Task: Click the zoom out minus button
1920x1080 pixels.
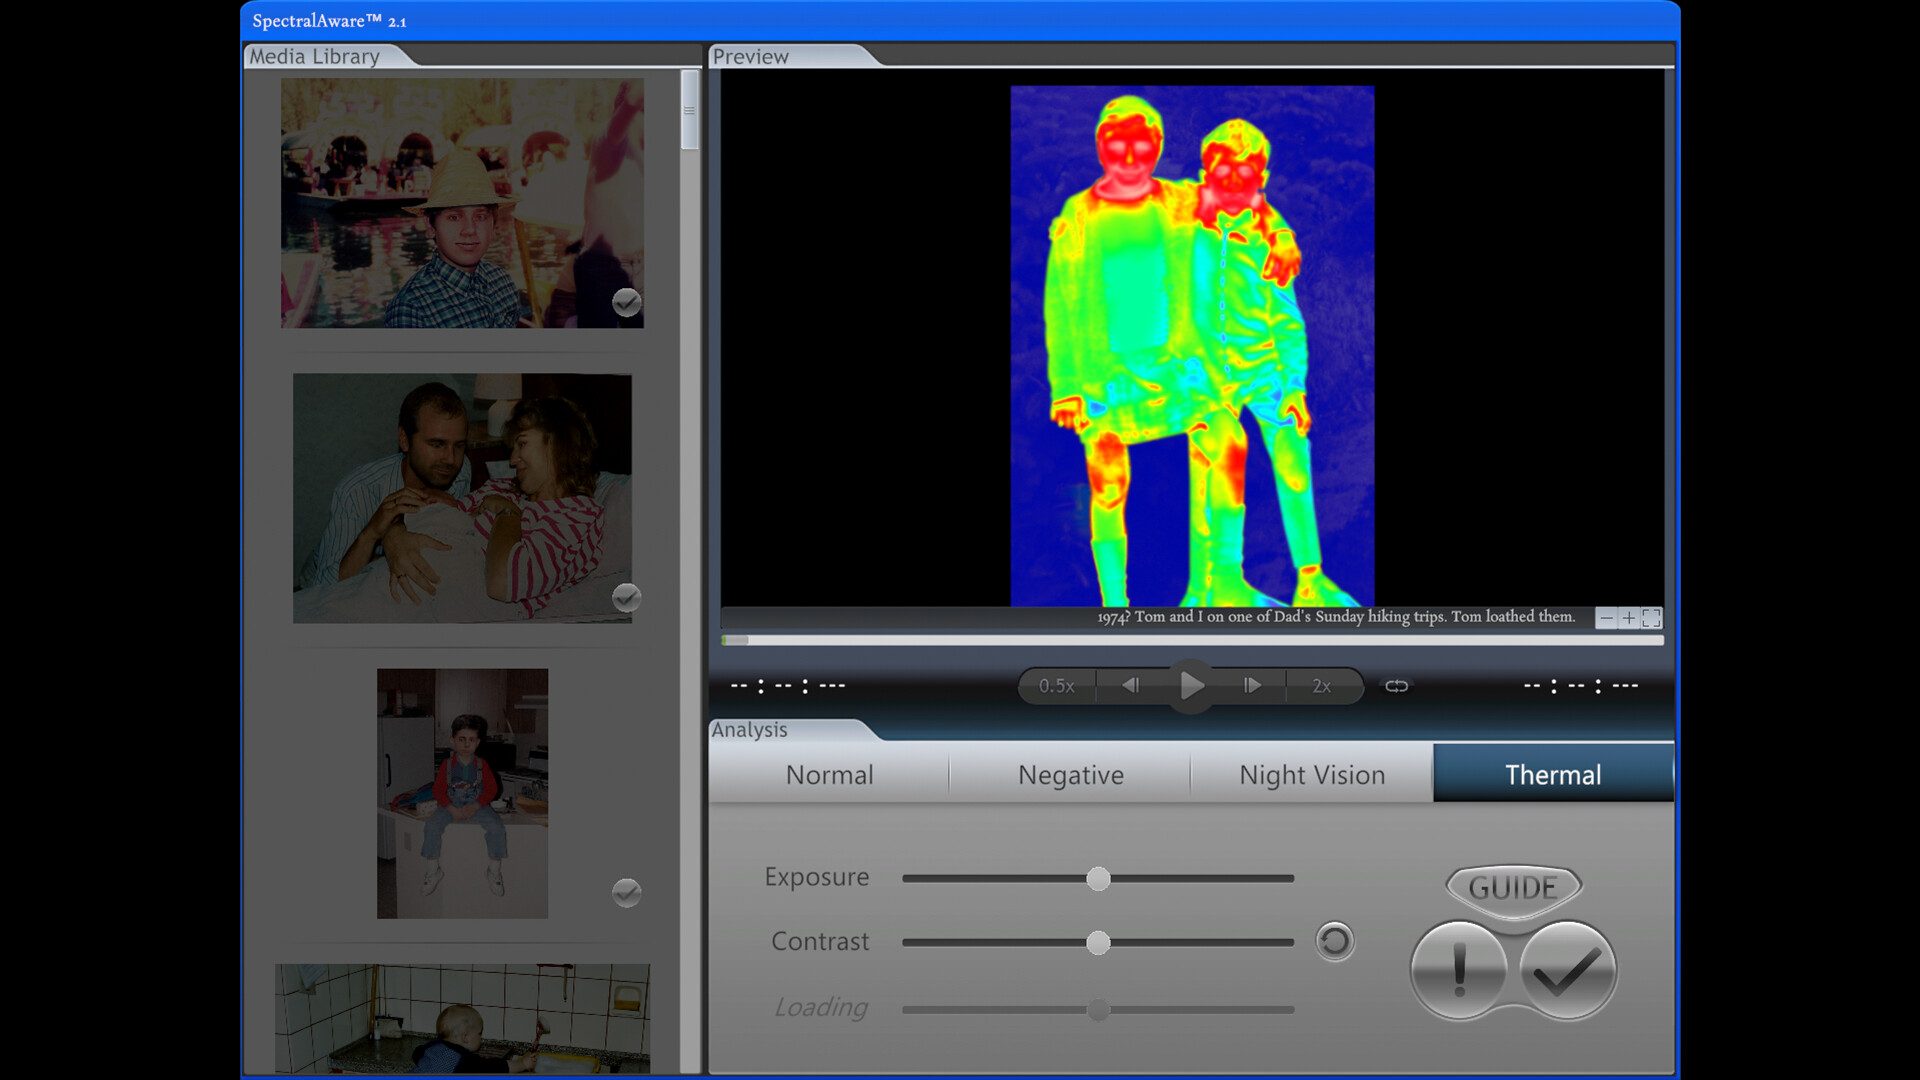Action: 1605,618
